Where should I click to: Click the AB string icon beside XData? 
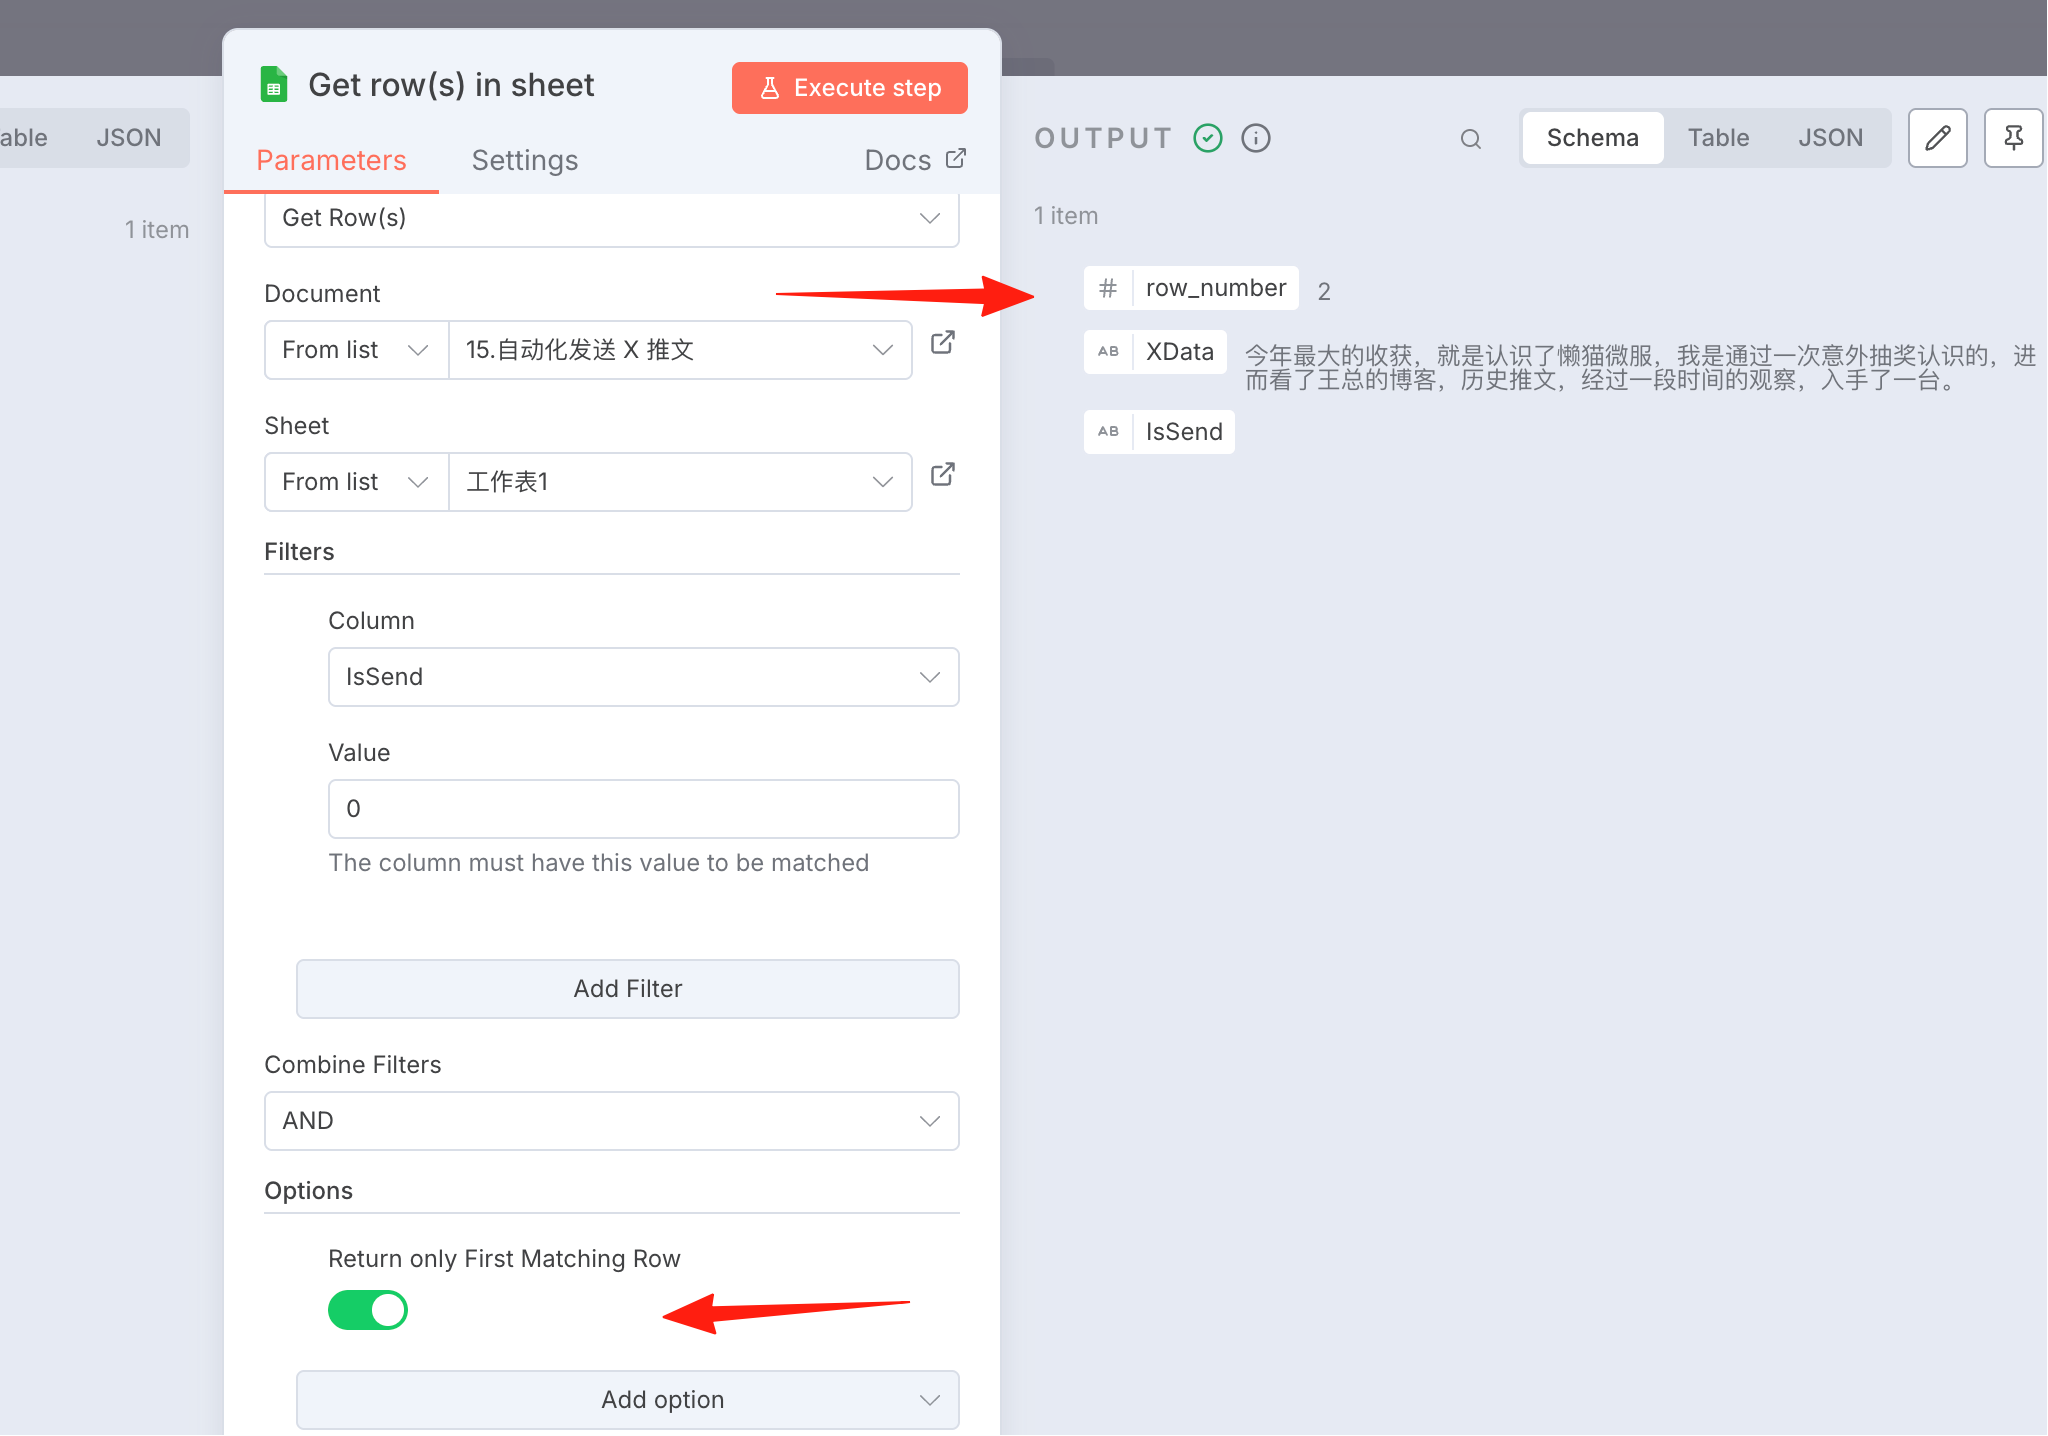coord(1108,352)
